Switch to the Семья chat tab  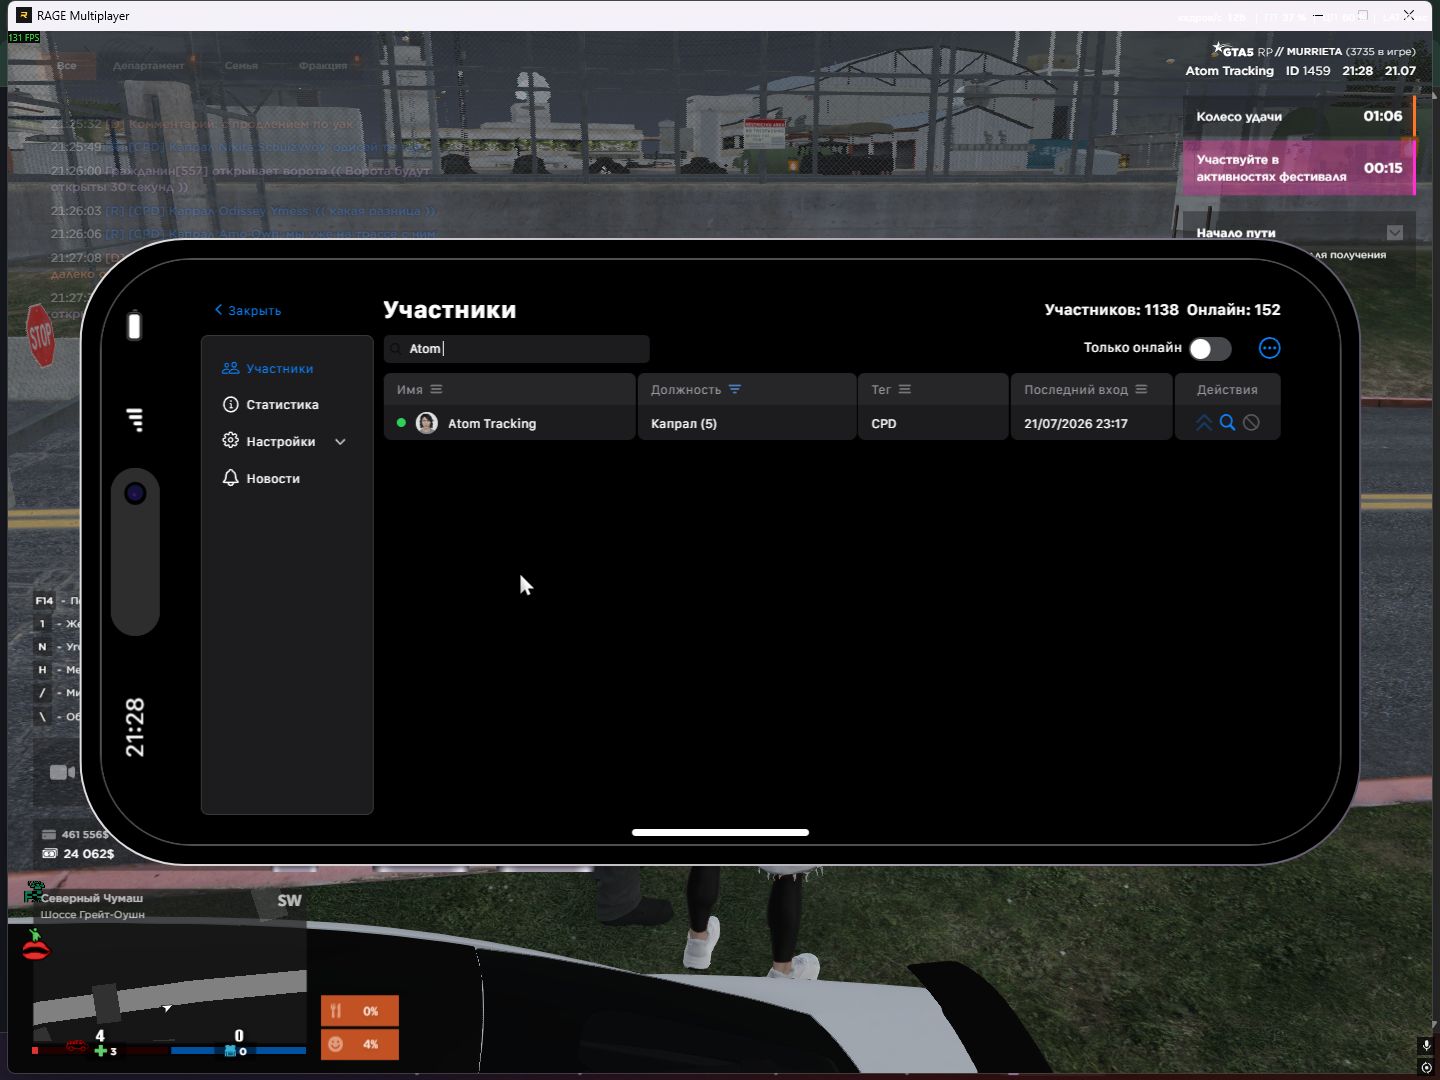pyautogui.click(x=241, y=66)
